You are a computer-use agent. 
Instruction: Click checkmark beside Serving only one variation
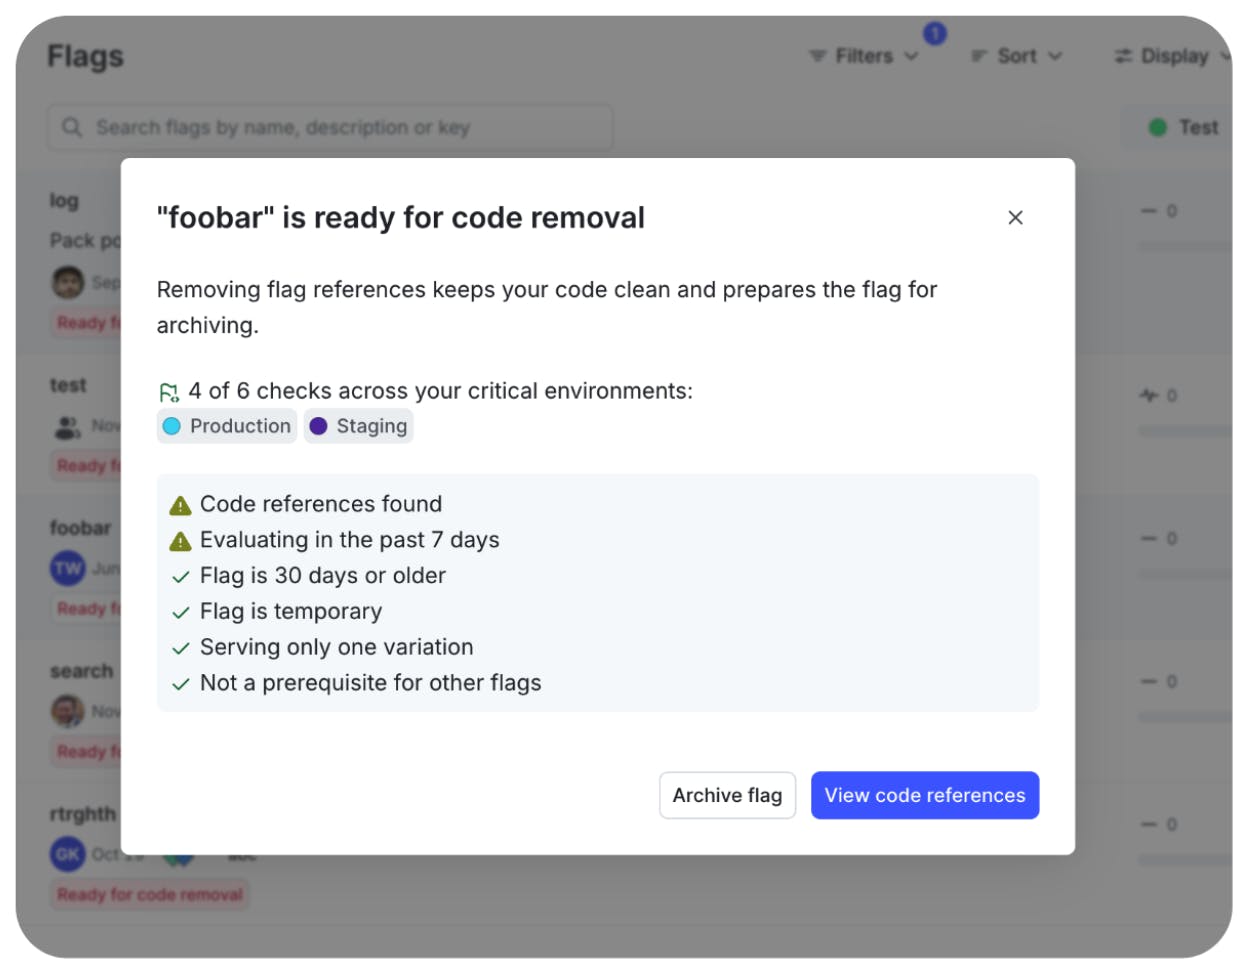(x=181, y=648)
